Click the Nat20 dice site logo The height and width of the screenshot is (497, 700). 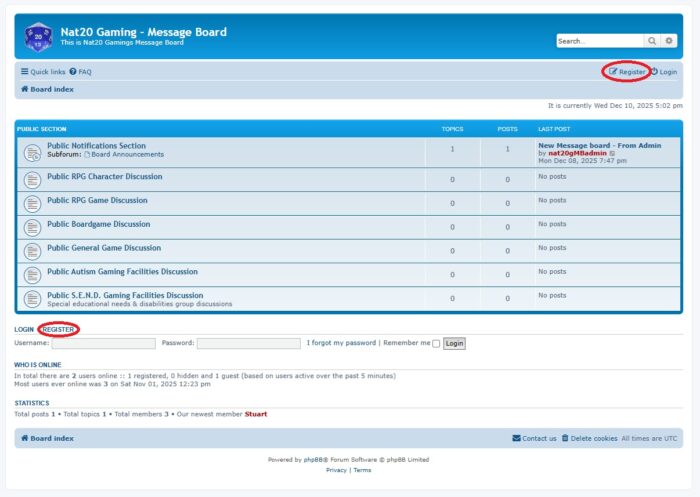(38, 37)
